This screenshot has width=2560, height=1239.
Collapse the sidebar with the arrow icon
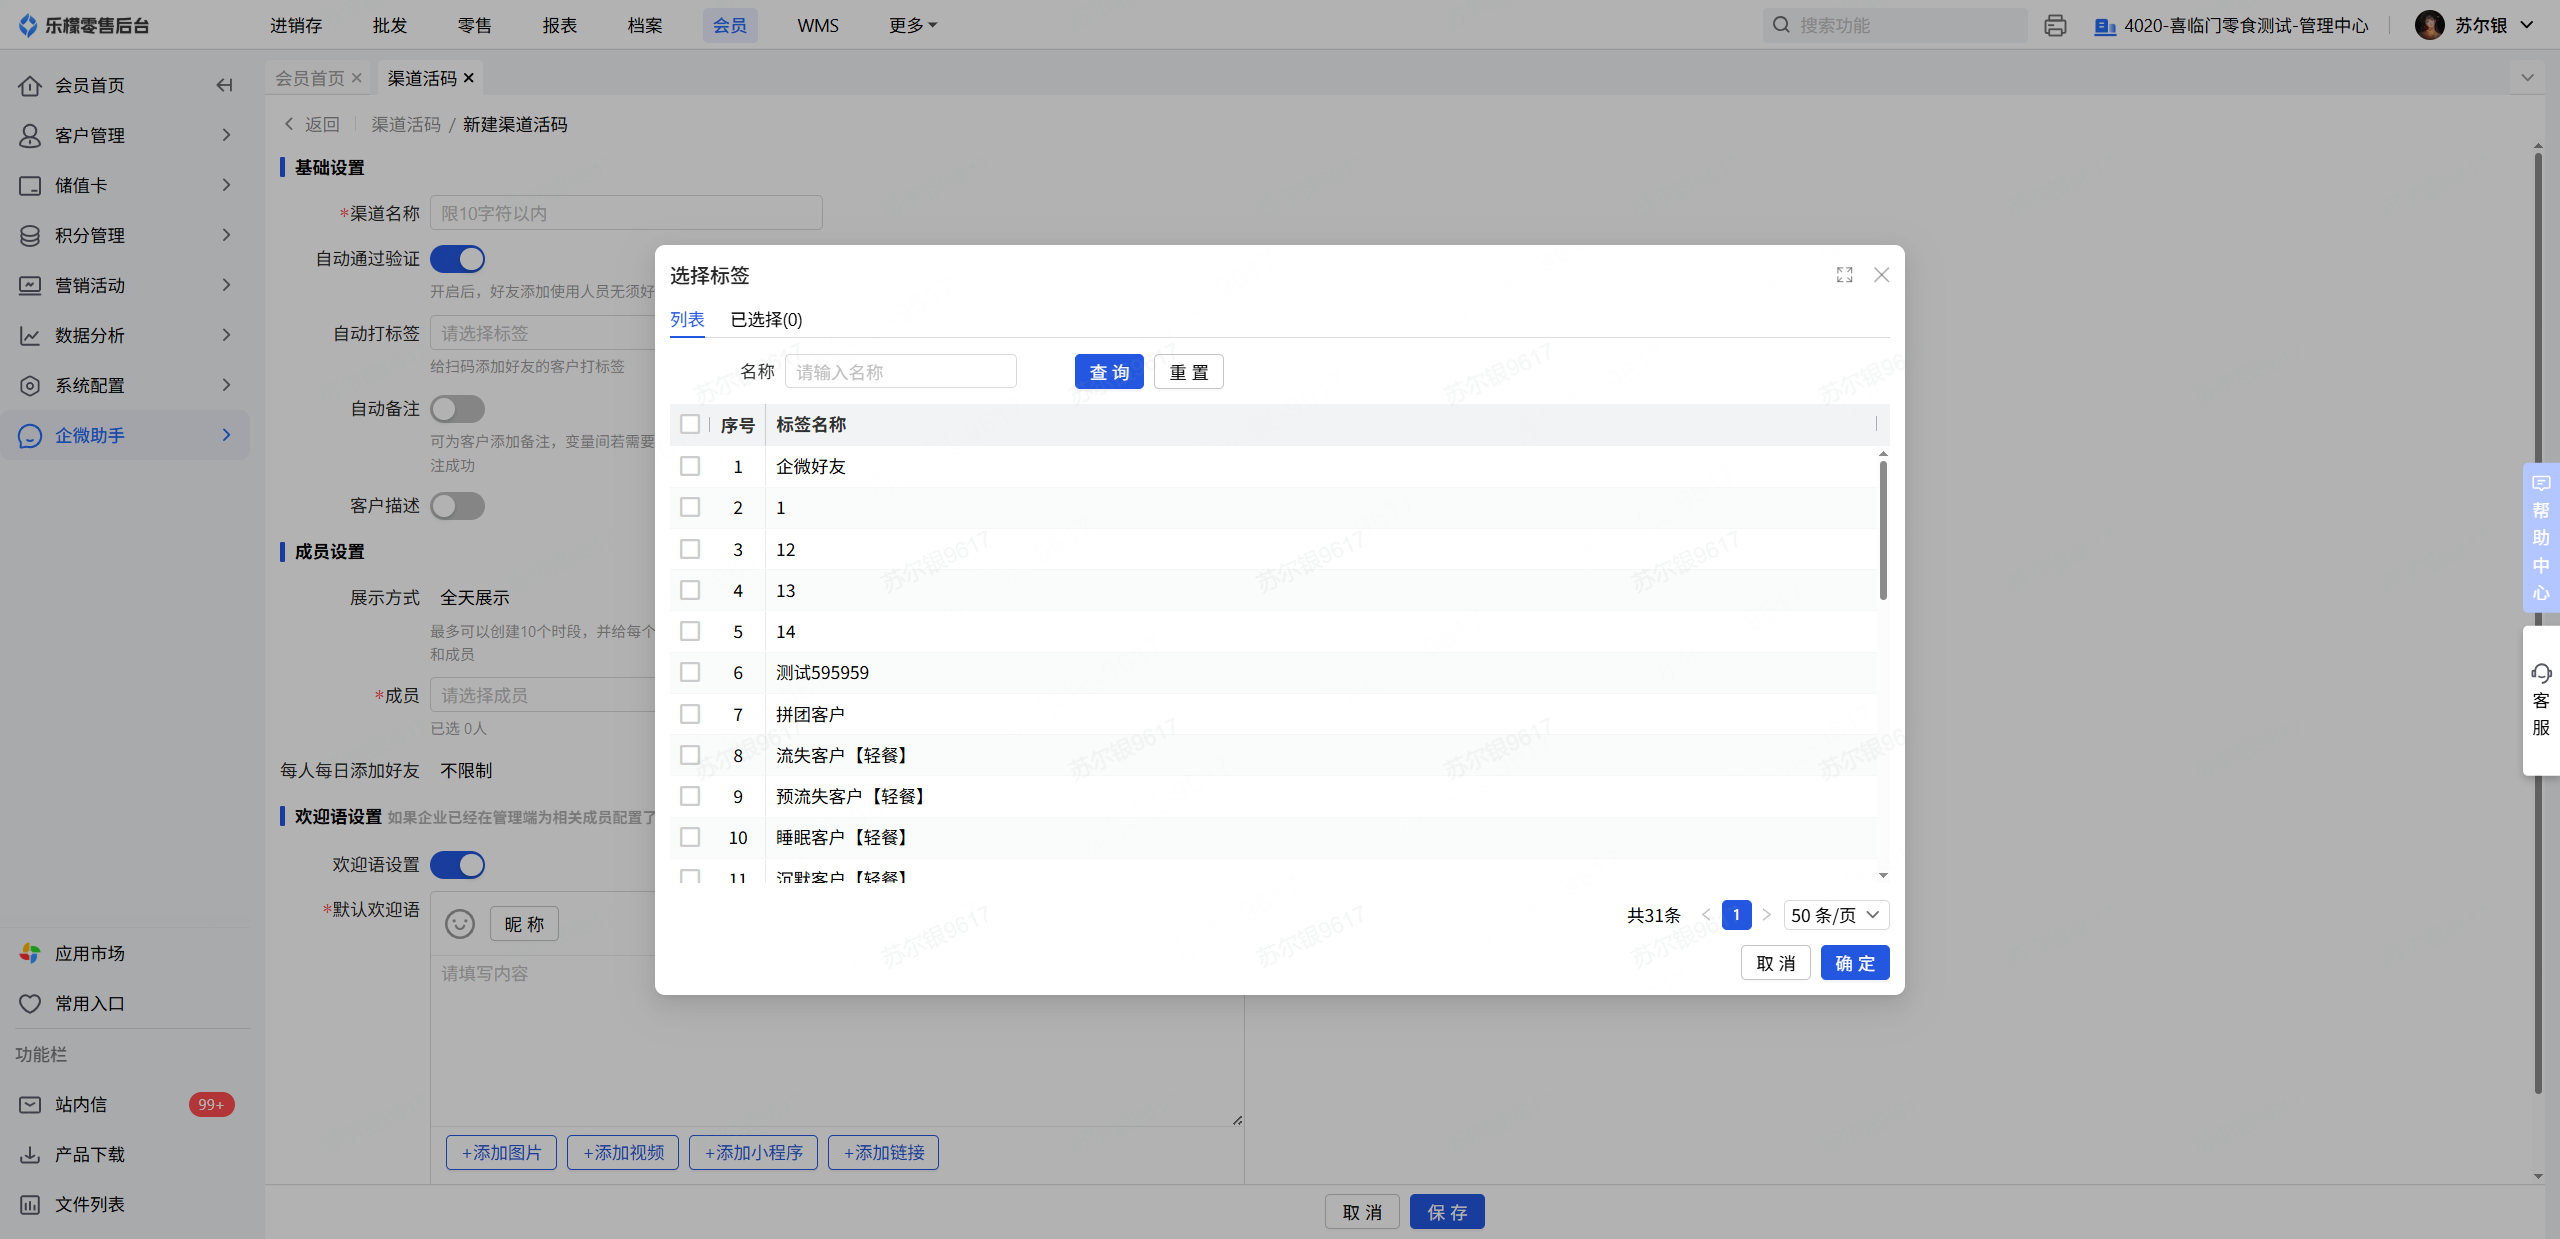click(224, 85)
